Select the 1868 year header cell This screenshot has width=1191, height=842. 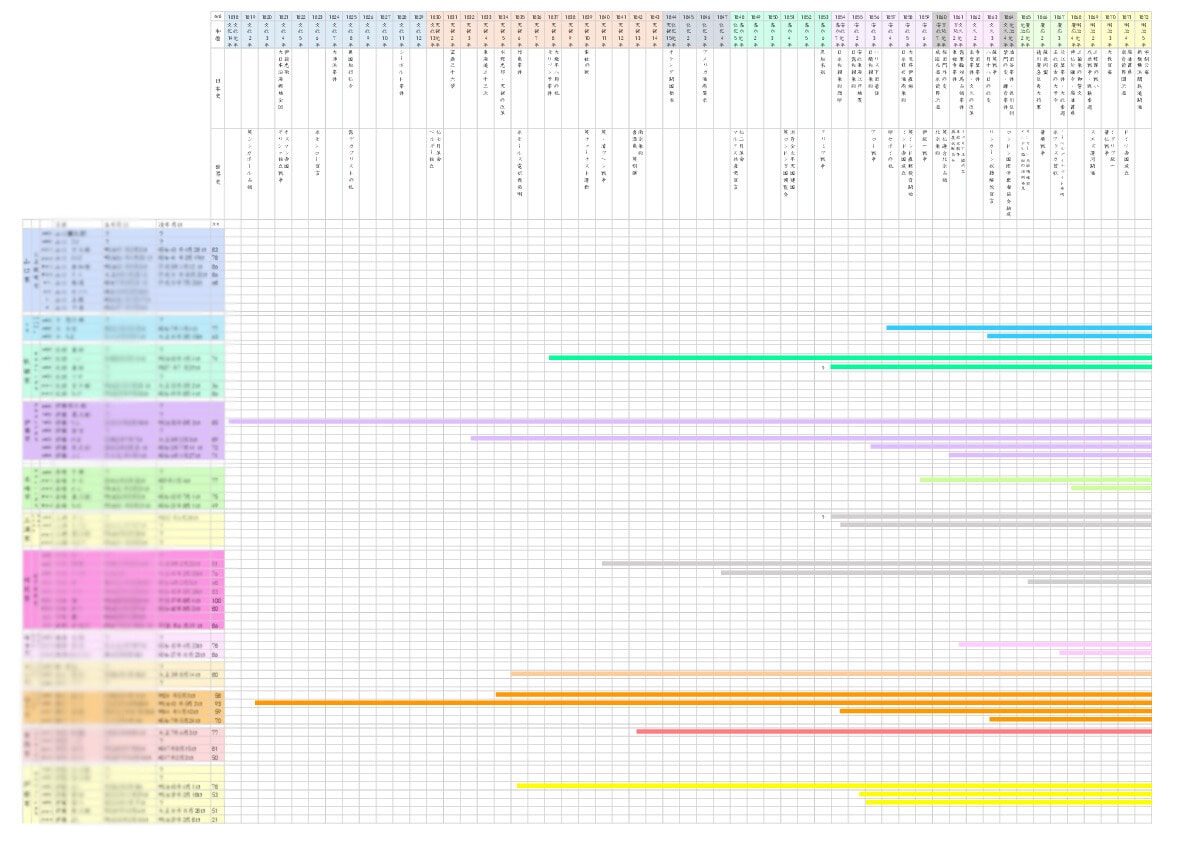point(1076,16)
